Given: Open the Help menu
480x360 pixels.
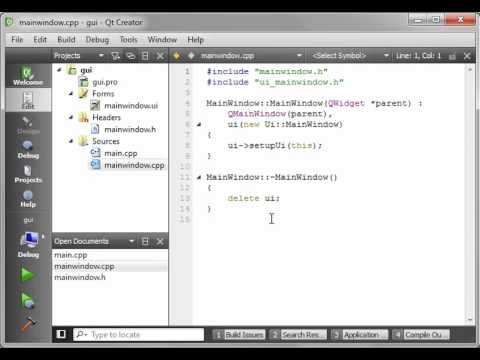Looking at the screenshot, I should pyautogui.click(x=195, y=40).
